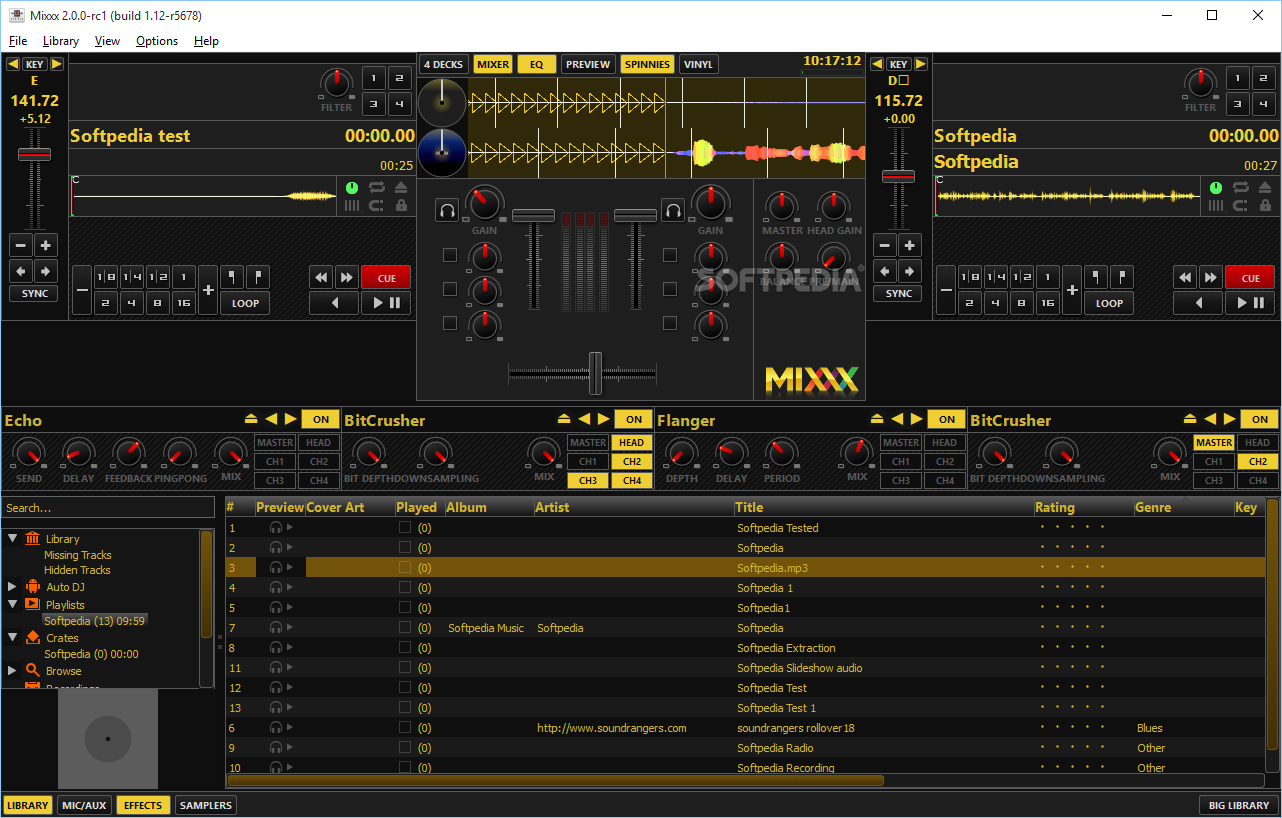Click left deck rate plus button
The width and height of the screenshot is (1282, 818).
point(46,245)
